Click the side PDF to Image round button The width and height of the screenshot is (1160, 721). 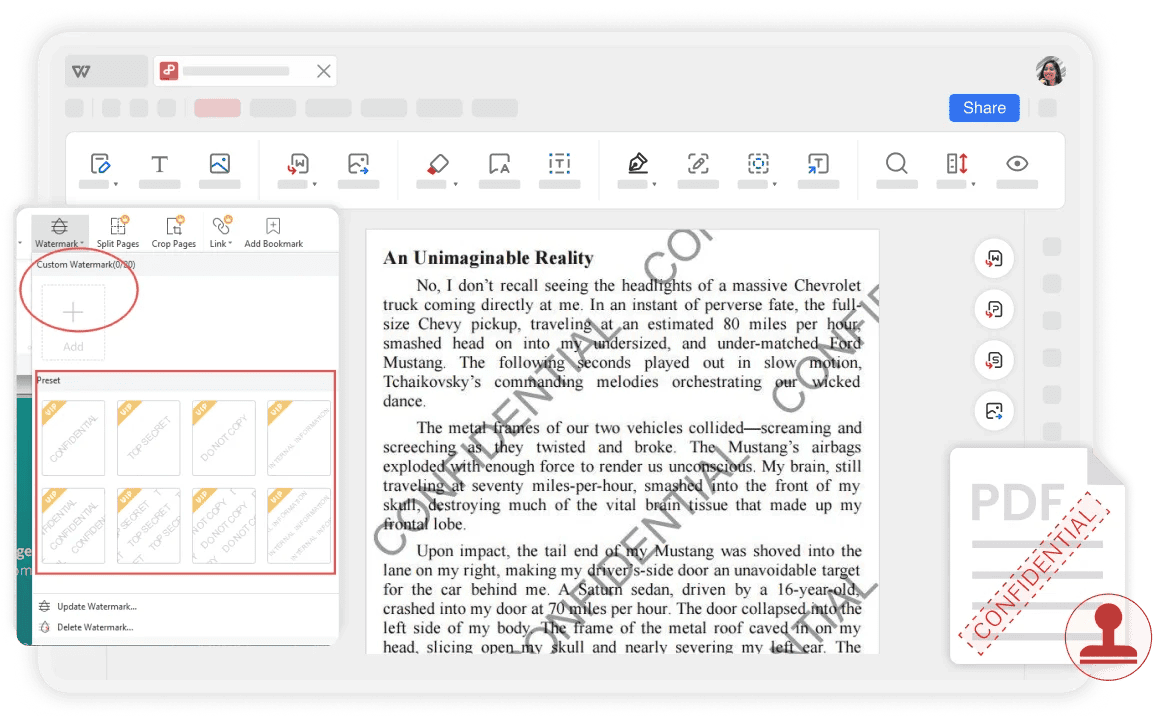click(x=994, y=411)
